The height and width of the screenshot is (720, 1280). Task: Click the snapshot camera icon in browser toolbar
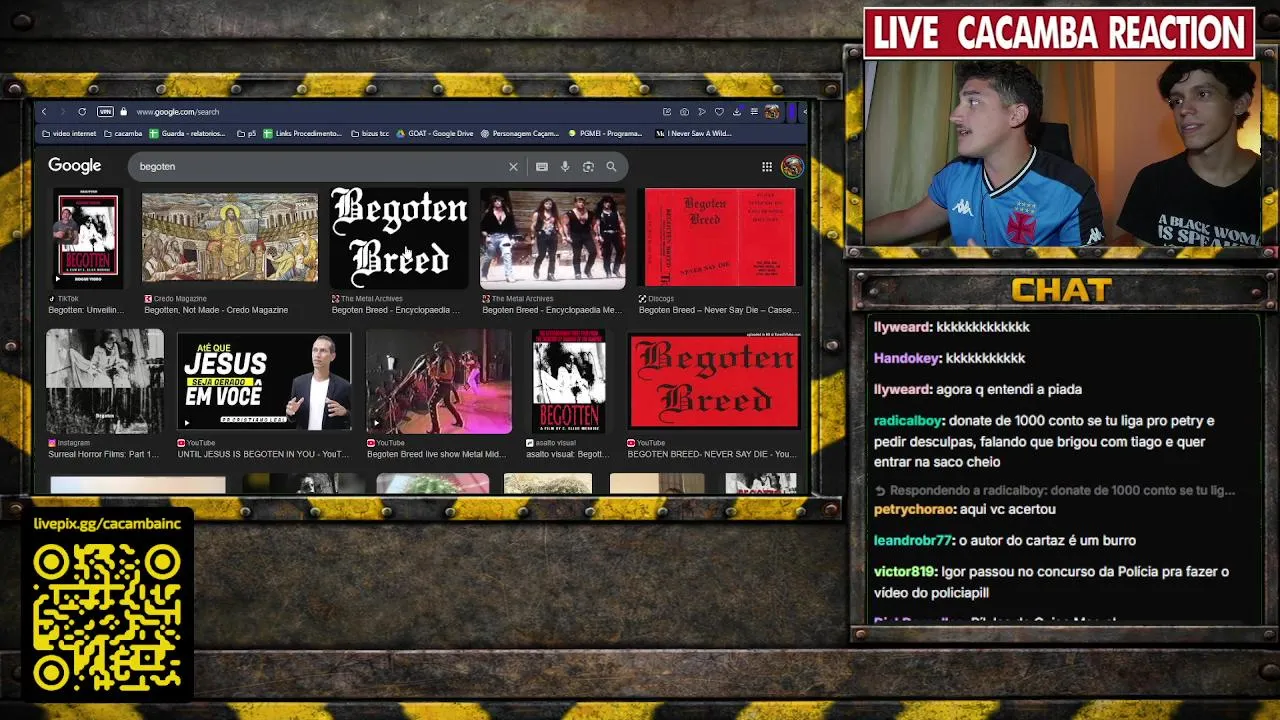pyautogui.click(x=684, y=112)
